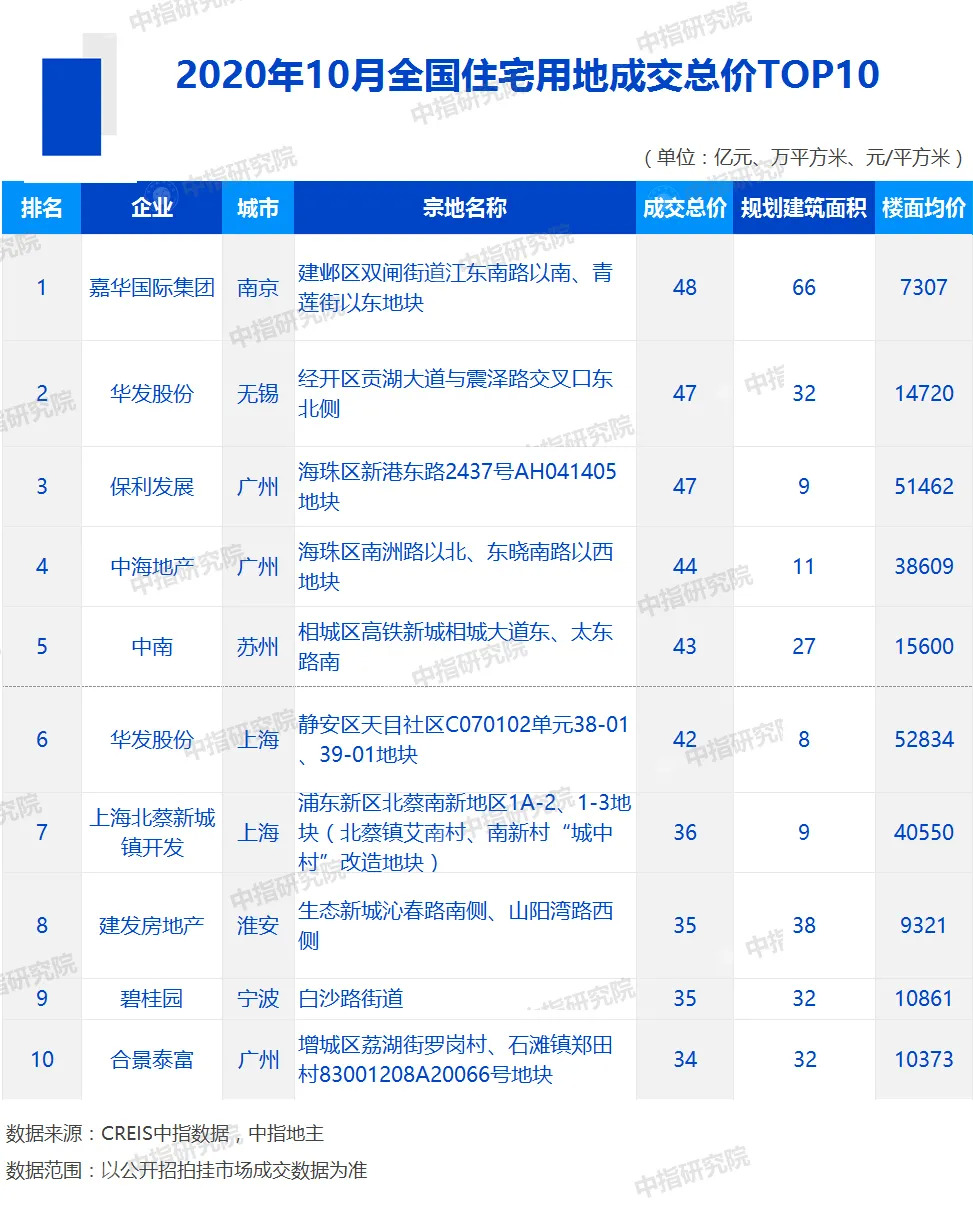Click planned area value 38
The image size is (973, 1215).
(804, 926)
